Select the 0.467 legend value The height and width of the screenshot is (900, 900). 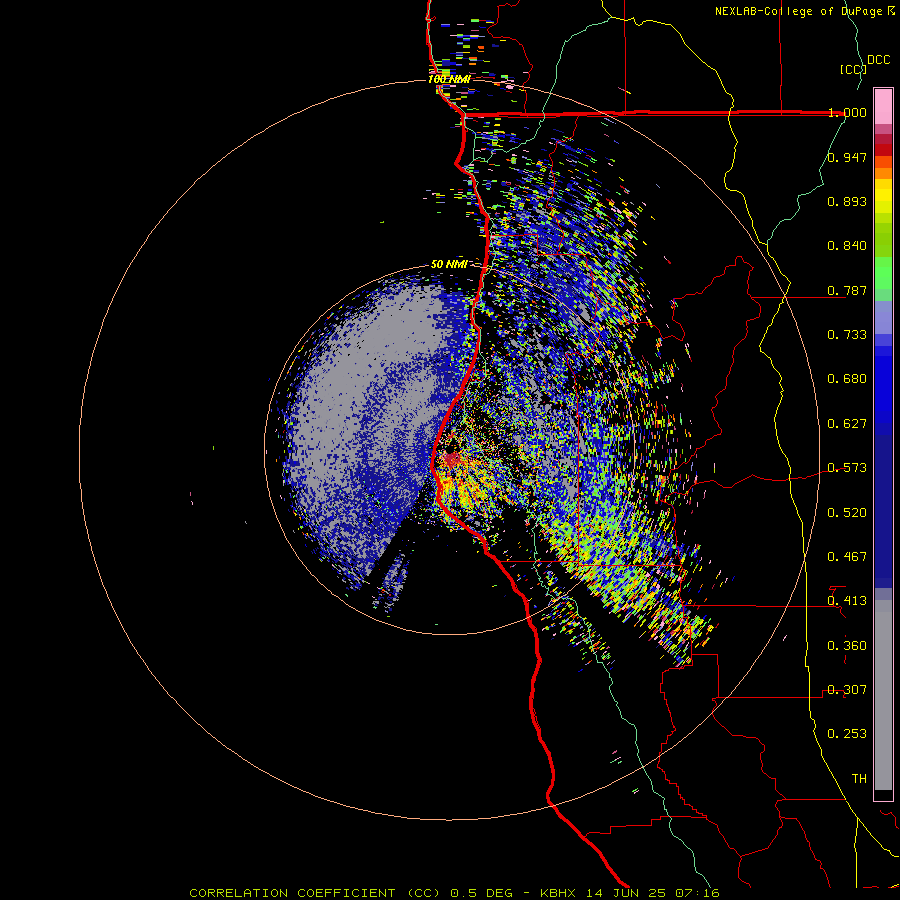pos(847,557)
